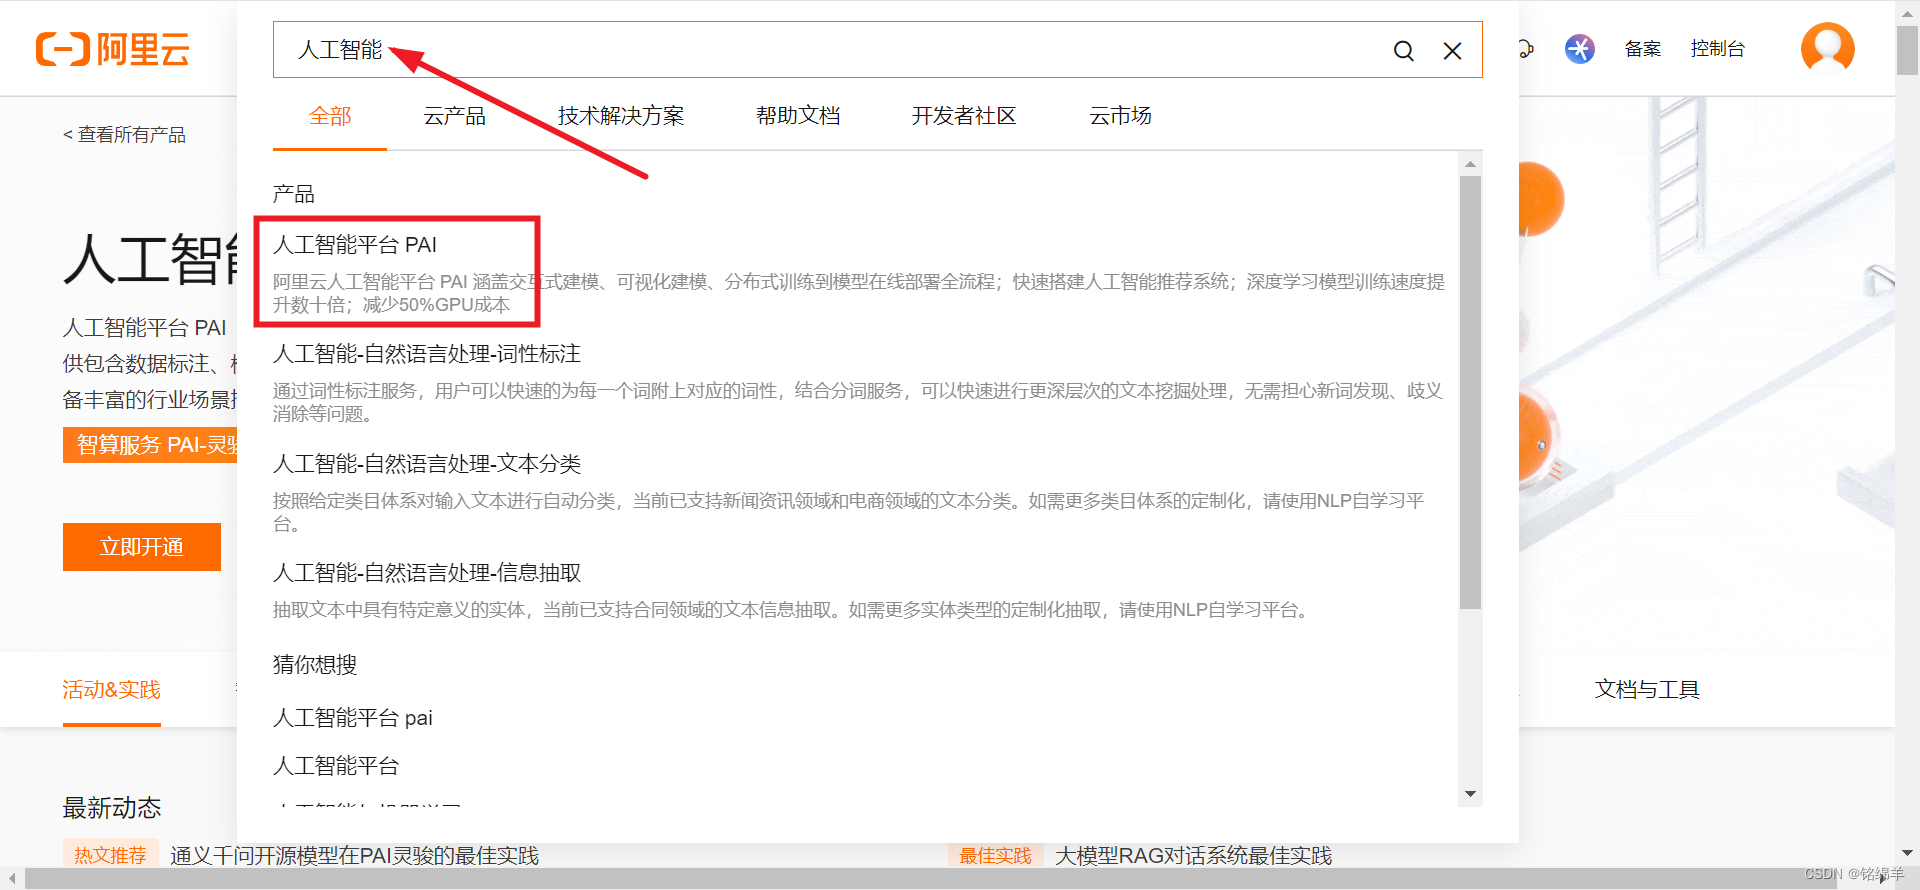Click the 热文推荐 tag
1920x890 pixels.
[110, 855]
